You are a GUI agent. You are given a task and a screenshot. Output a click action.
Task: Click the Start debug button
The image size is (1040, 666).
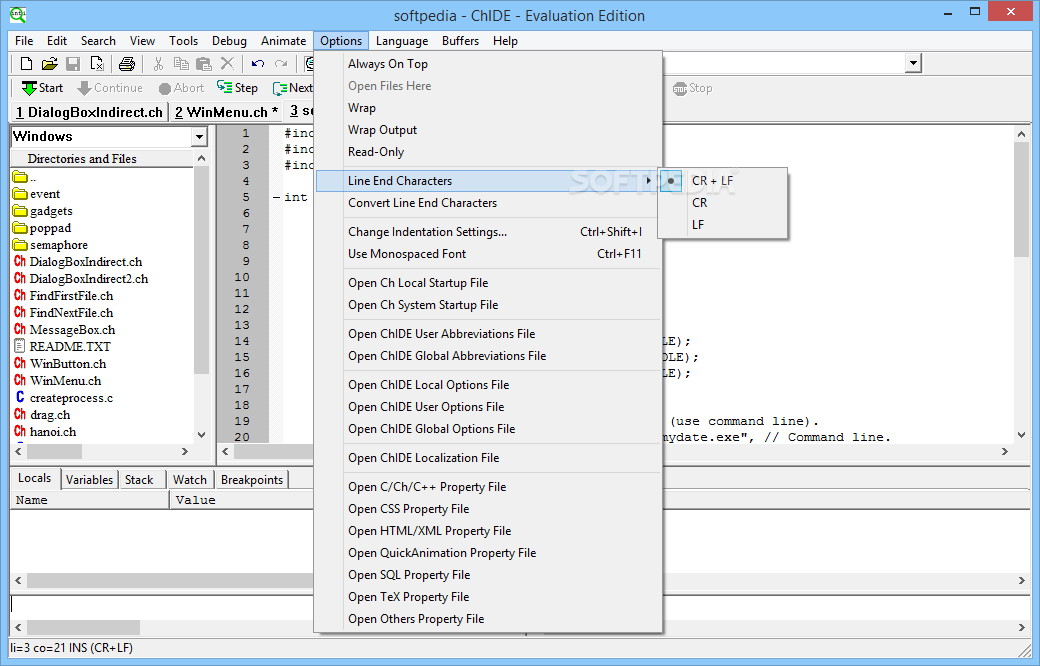(42, 88)
